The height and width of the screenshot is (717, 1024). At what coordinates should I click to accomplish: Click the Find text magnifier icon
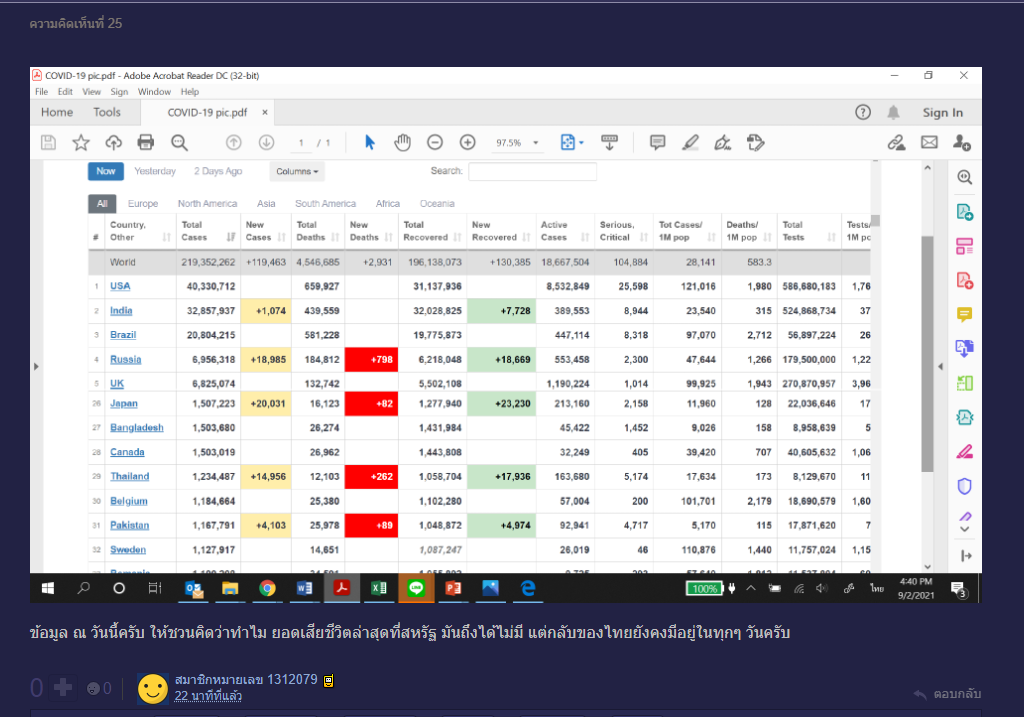click(x=179, y=142)
